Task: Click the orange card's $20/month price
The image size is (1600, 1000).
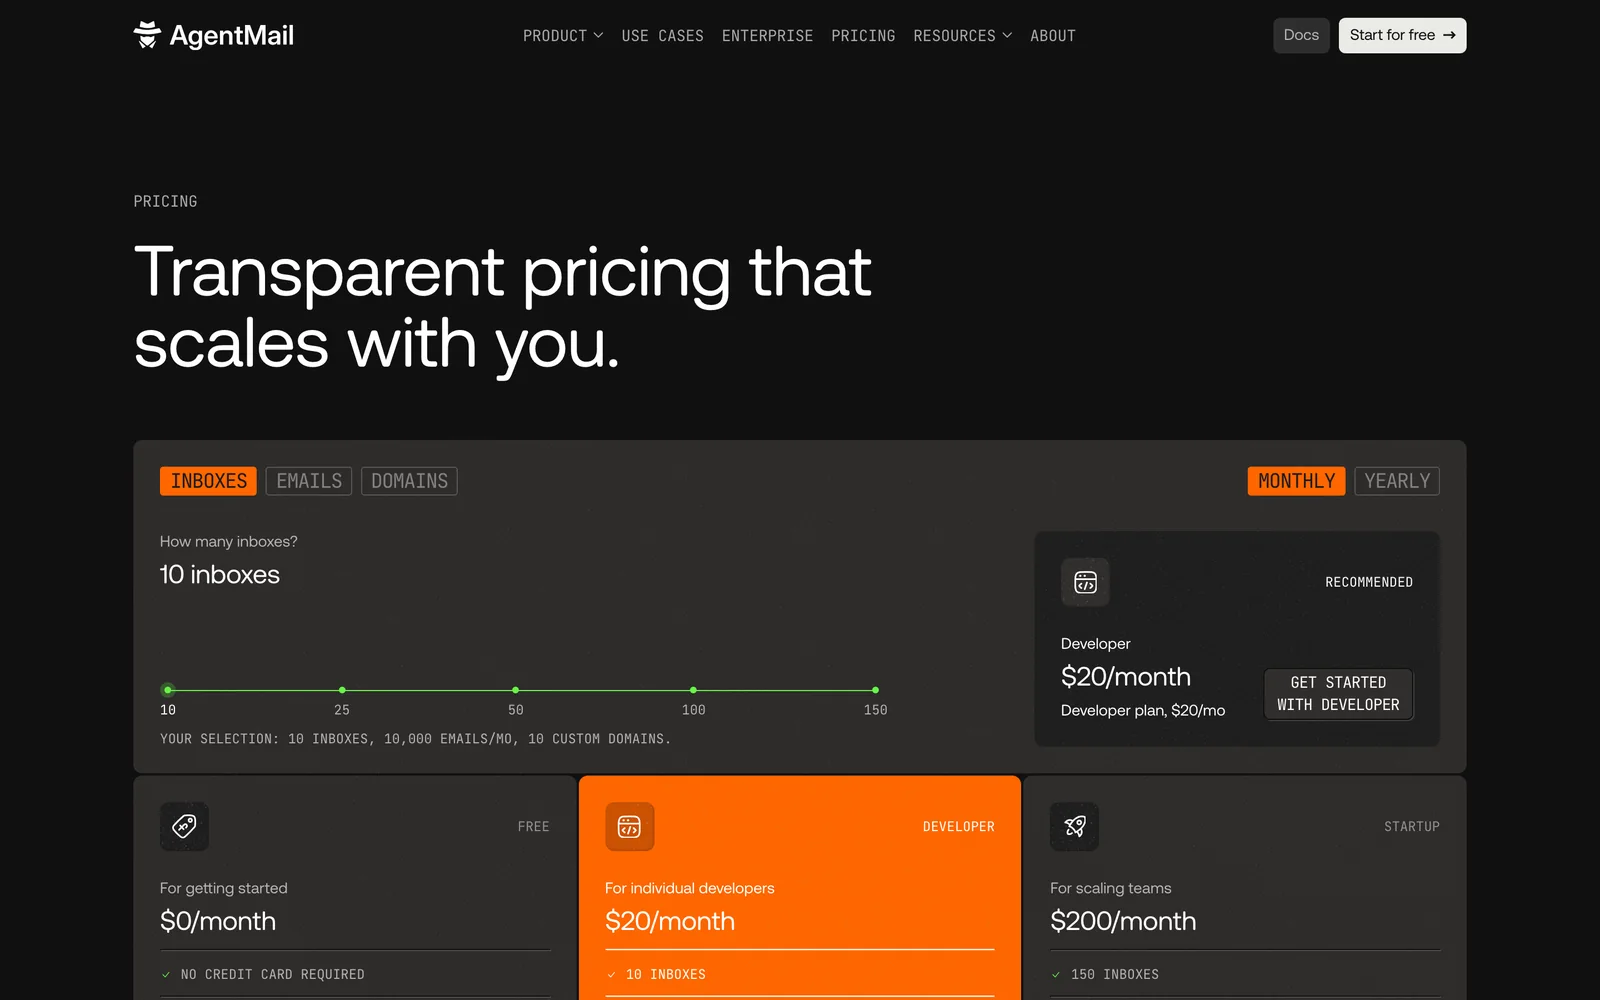Action: click(670, 921)
